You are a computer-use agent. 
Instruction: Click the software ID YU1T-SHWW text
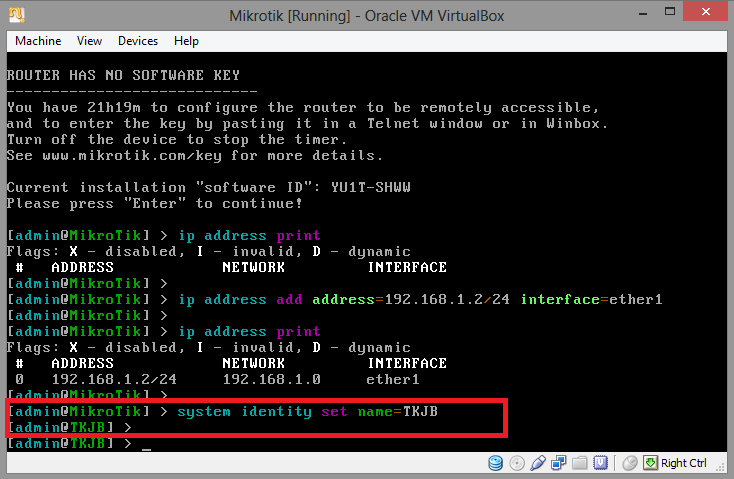click(371, 187)
